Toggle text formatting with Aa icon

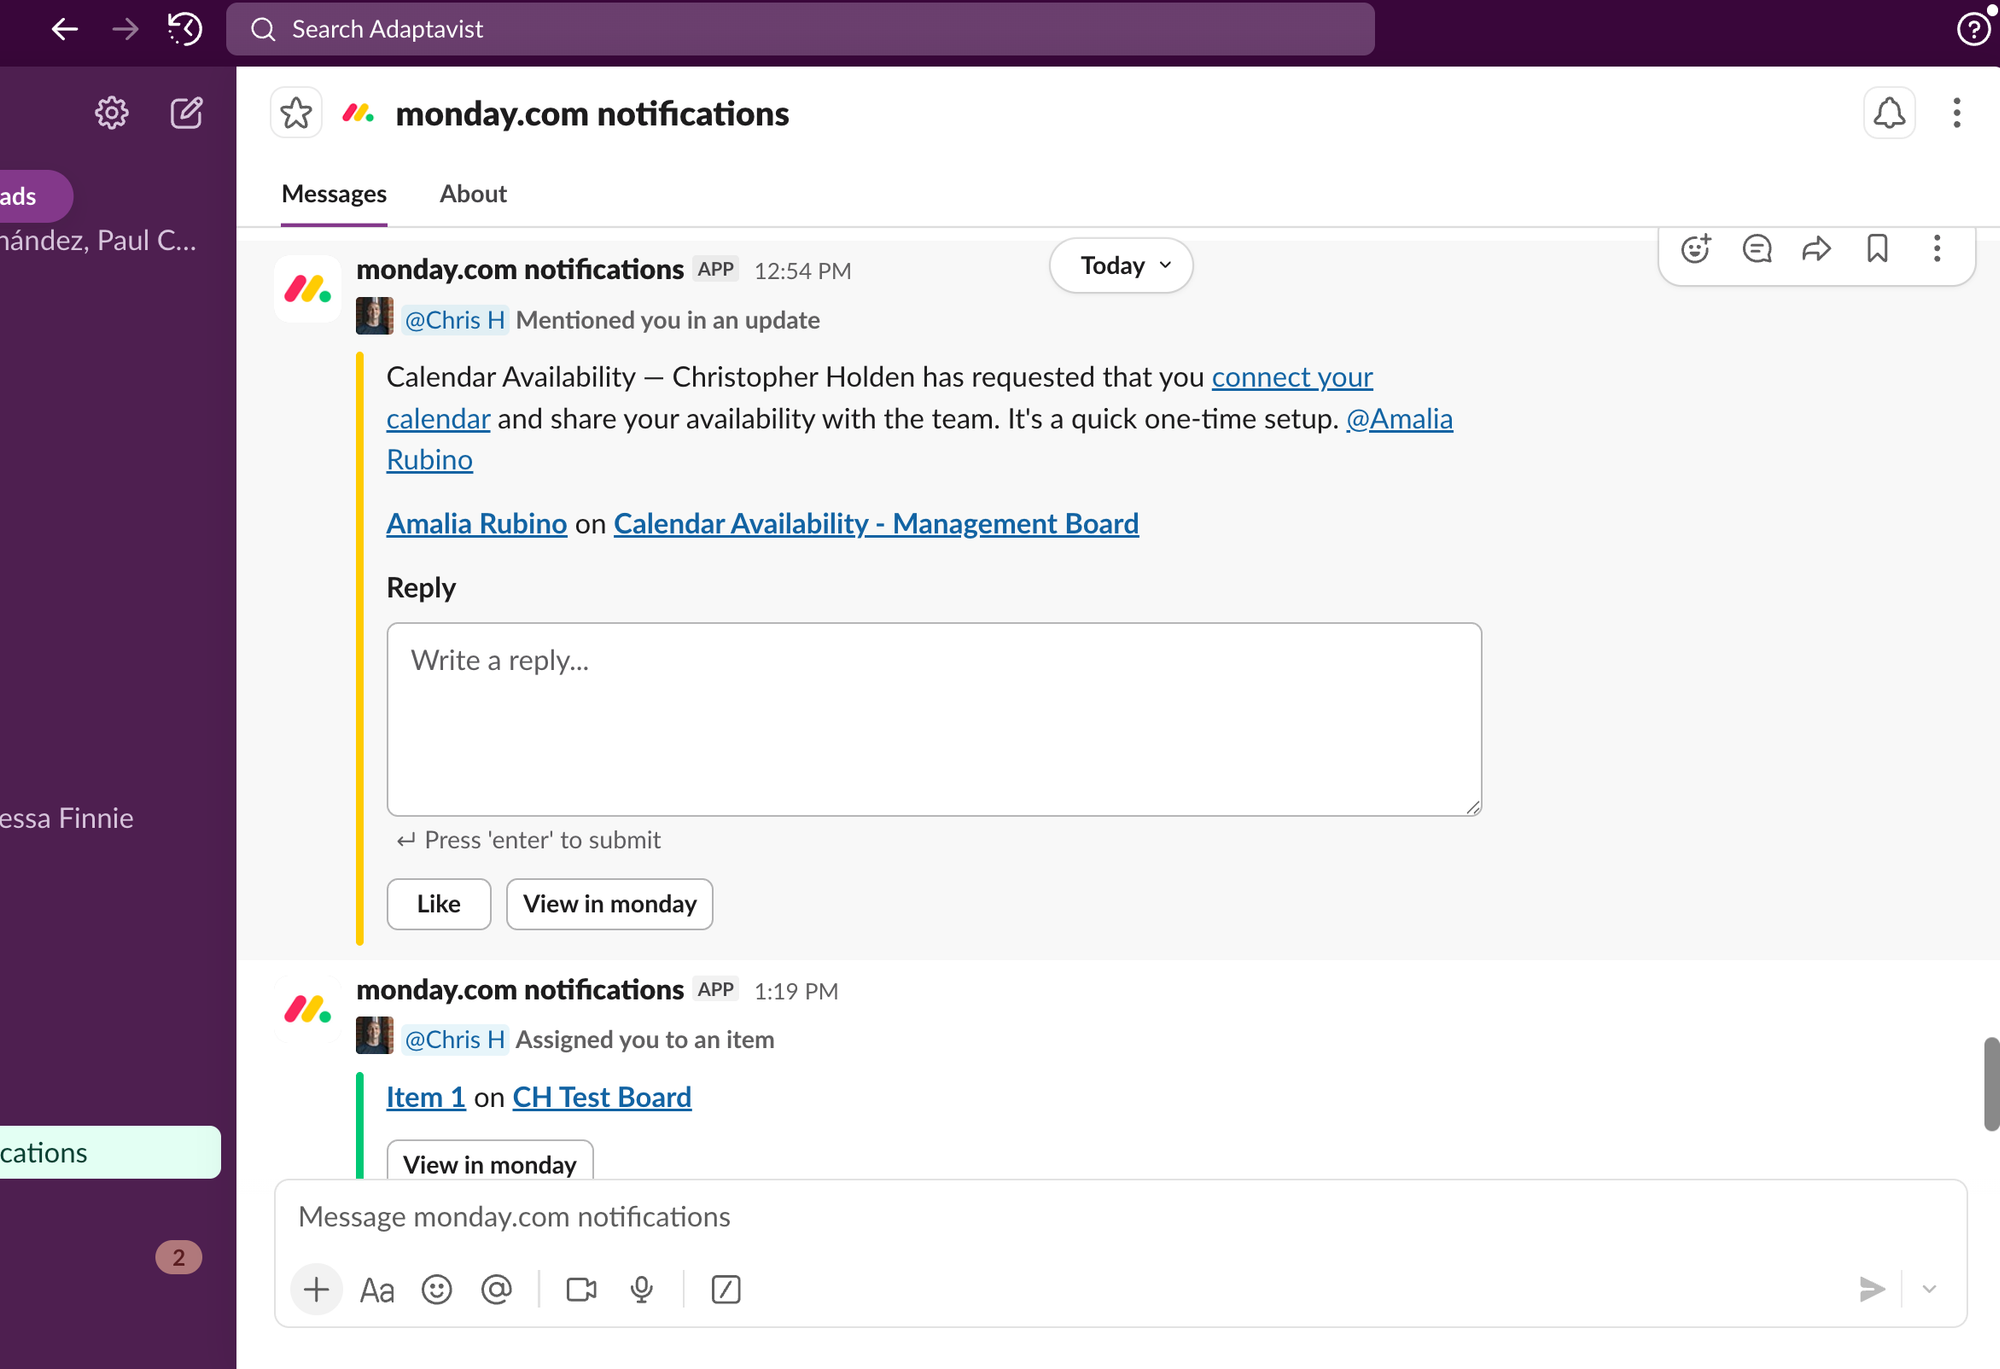[377, 1290]
